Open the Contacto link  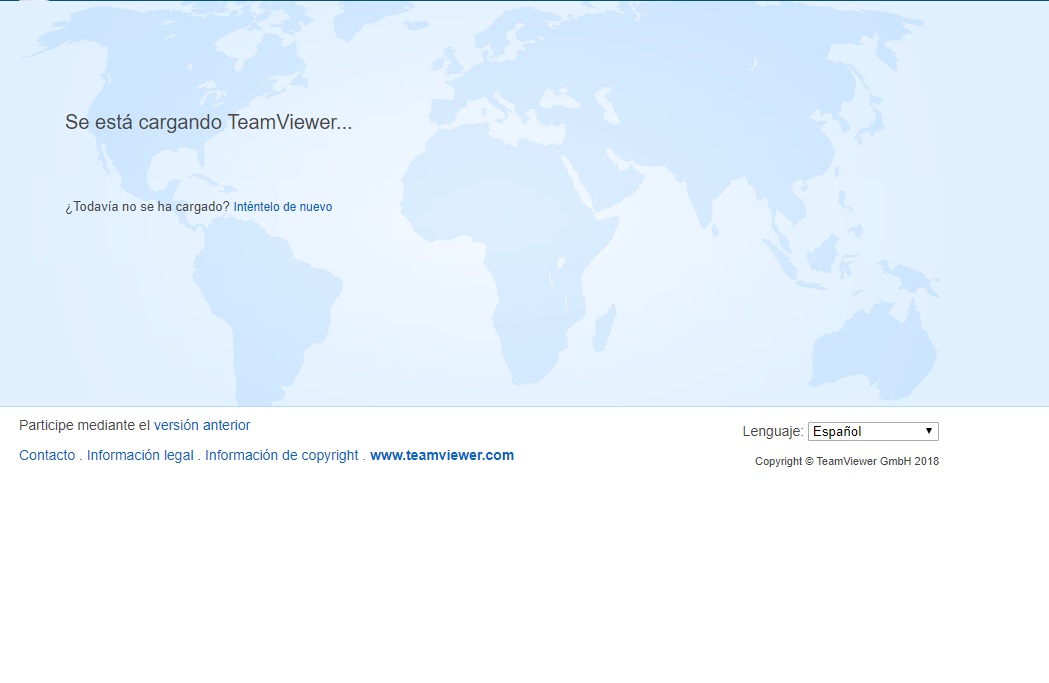click(47, 456)
